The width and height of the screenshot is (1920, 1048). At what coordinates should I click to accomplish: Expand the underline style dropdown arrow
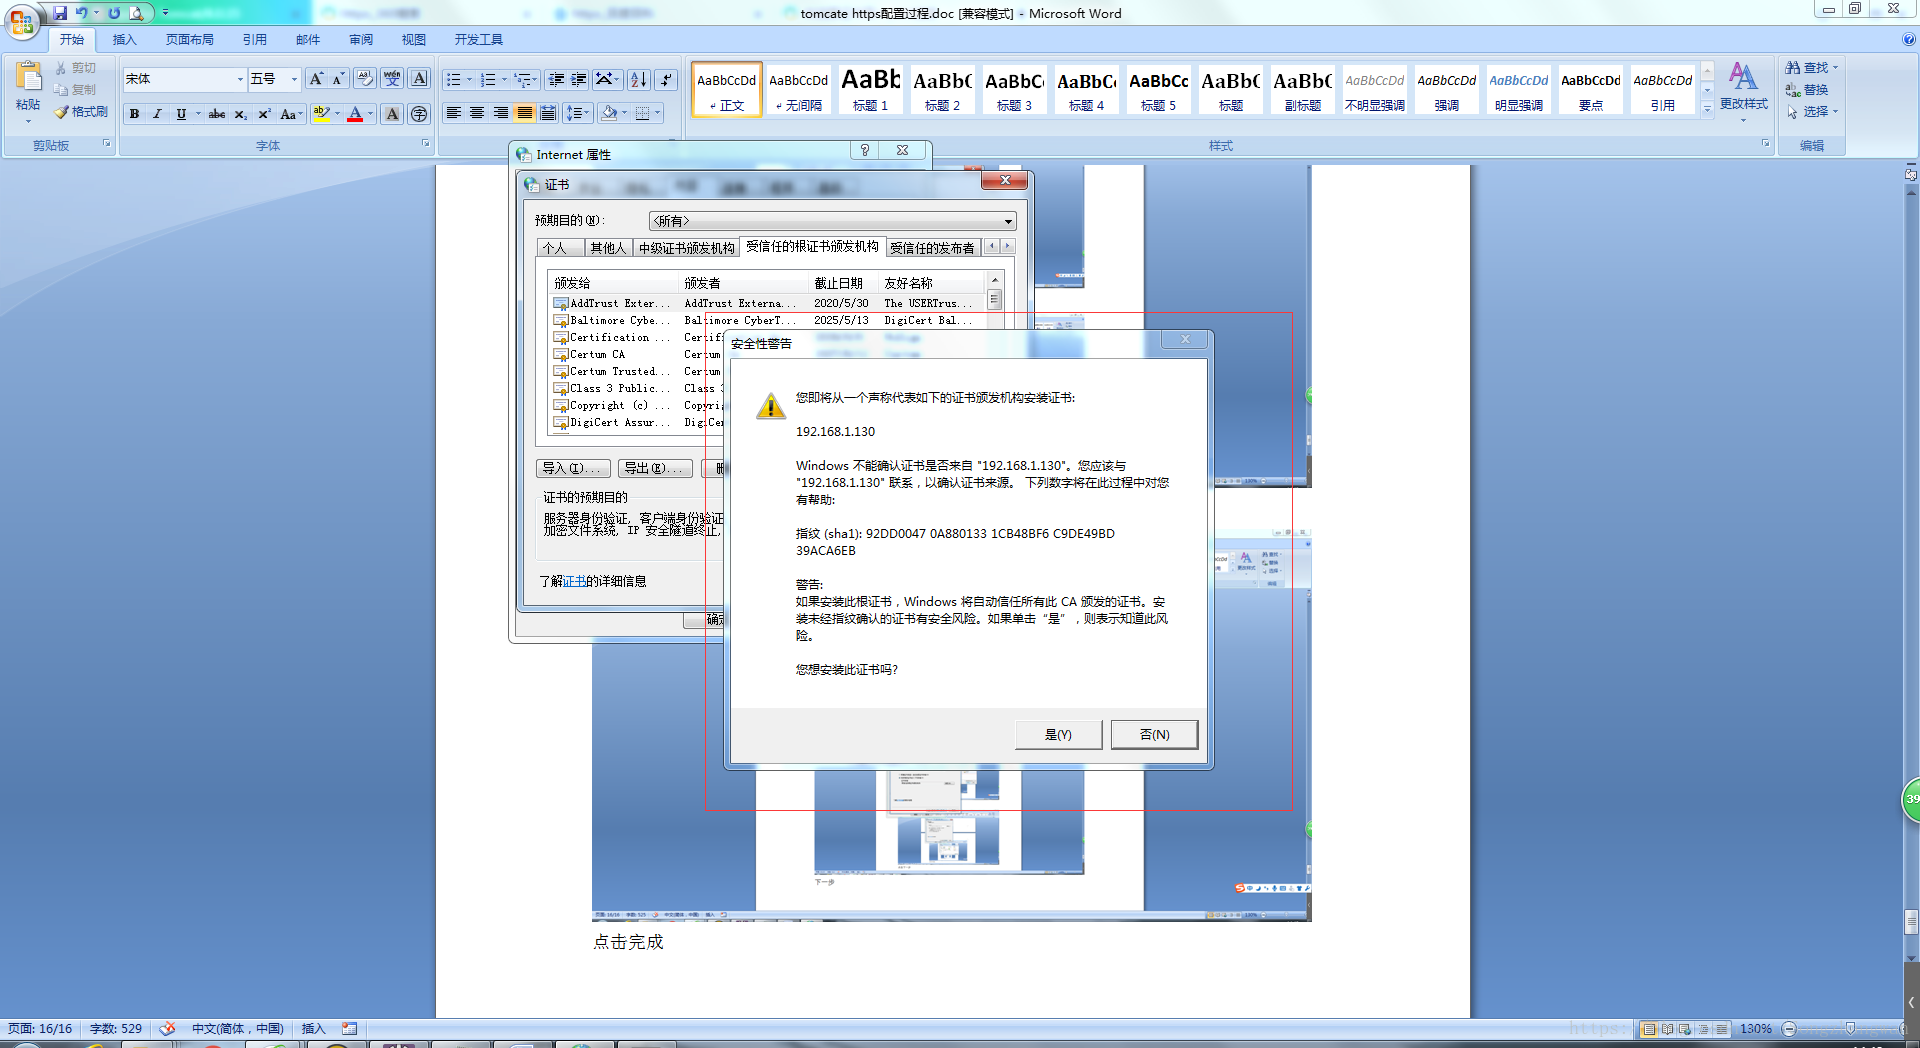pyautogui.click(x=198, y=114)
